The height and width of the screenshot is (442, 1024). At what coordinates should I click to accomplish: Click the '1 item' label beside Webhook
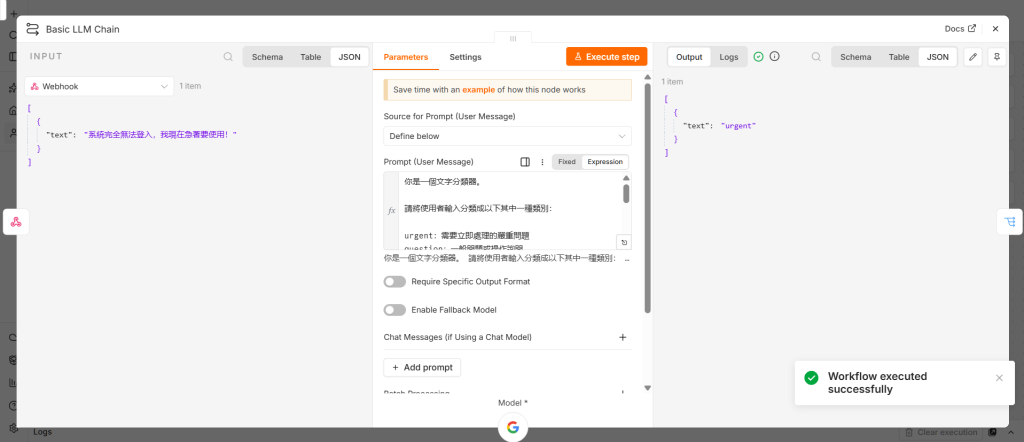pyautogui.click(x=190, y=86)
